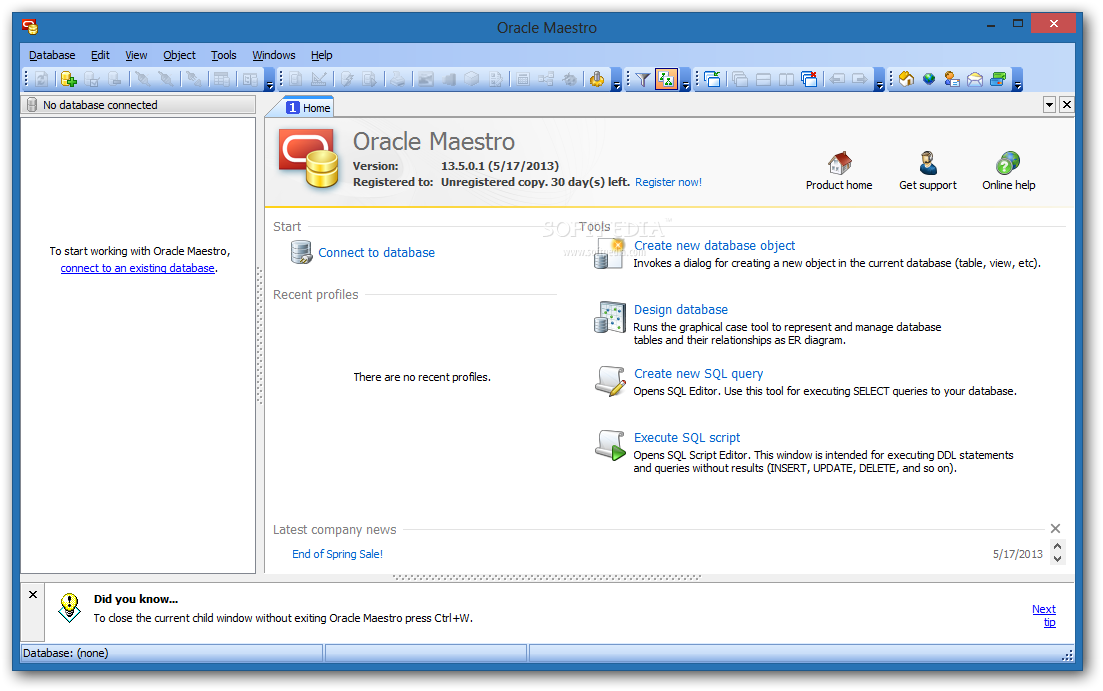Click the disabled diagram tree toolbar icon
This screenshot has height=691, width=1103.
pos(546,80)
